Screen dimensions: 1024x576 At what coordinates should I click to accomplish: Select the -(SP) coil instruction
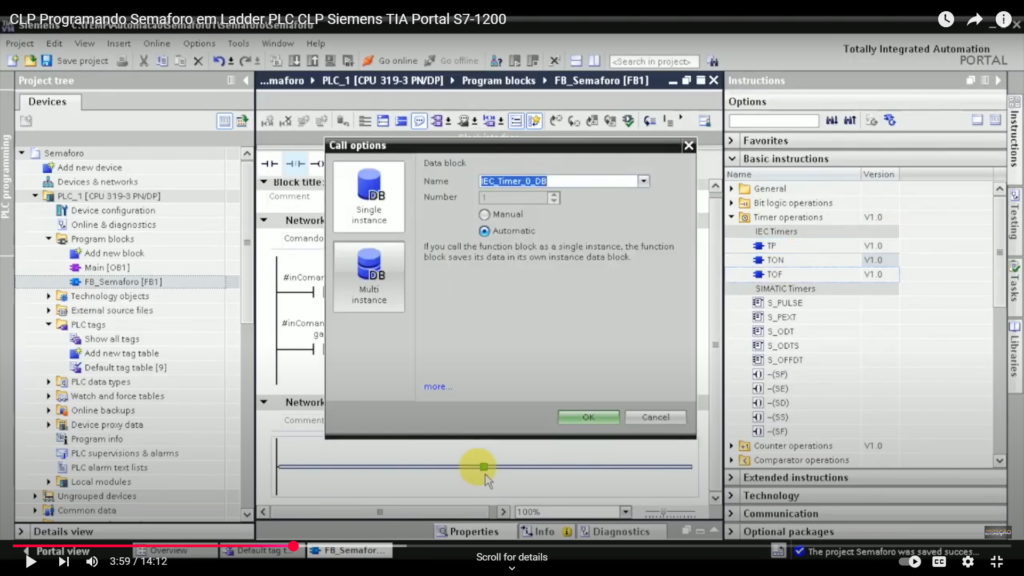[x=777, y=374]
